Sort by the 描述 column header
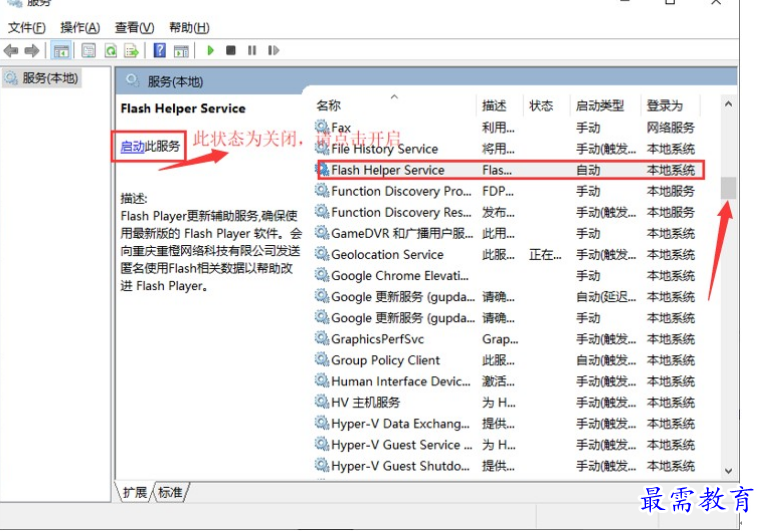Image resolution: width=762 pixels, height=531 pixels. point(494,105)
